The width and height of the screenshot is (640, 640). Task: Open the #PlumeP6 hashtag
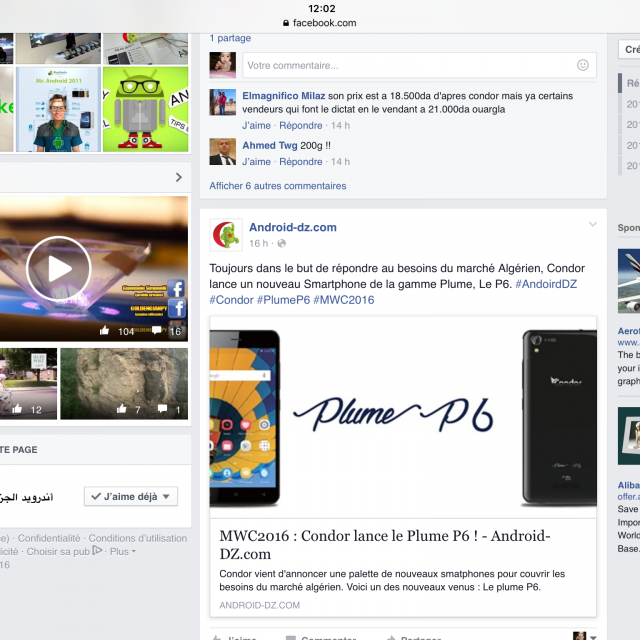284,300
